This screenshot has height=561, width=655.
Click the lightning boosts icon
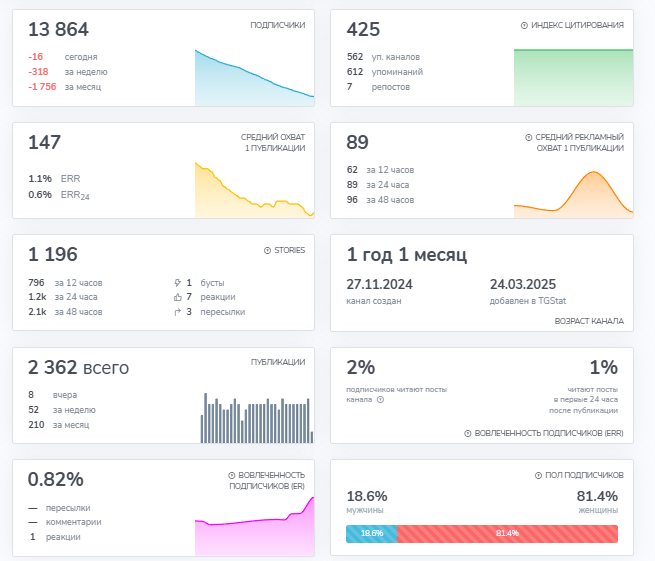coord(177,283)
